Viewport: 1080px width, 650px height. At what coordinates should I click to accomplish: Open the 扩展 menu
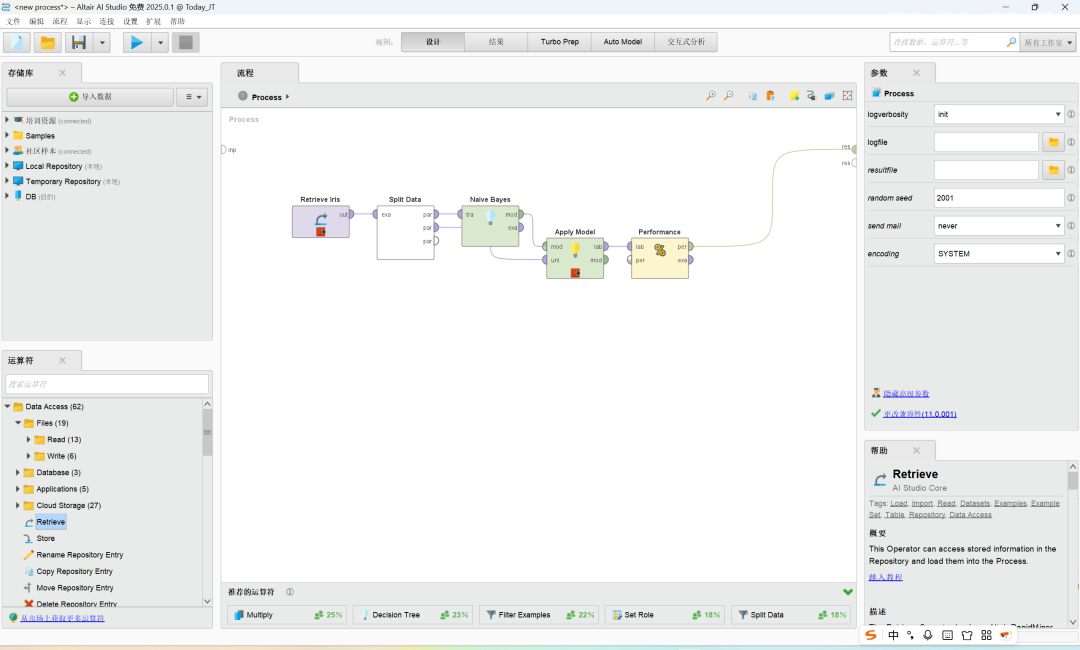(x=153, y=21)
